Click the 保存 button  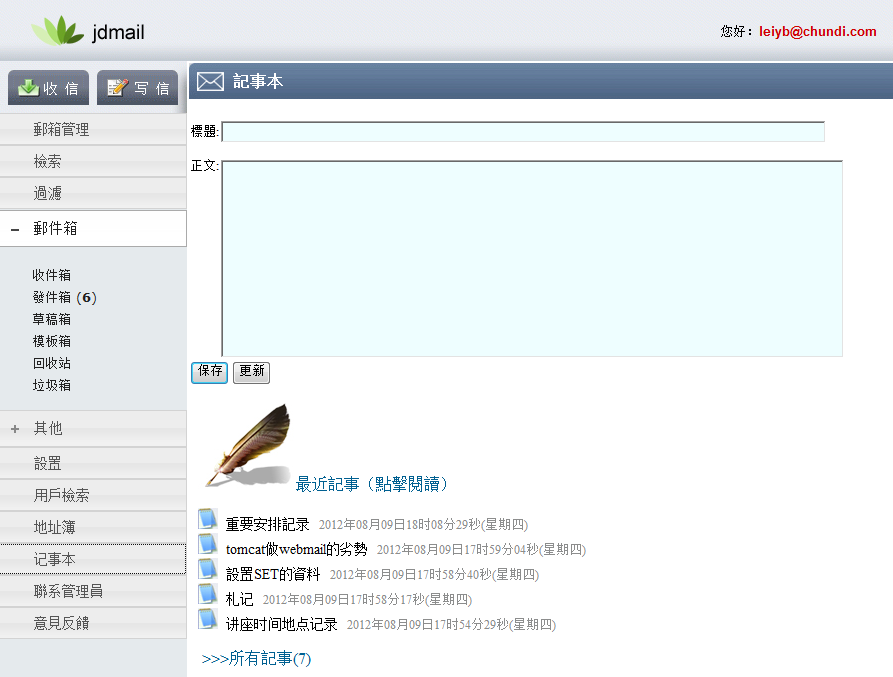(210, 372)
